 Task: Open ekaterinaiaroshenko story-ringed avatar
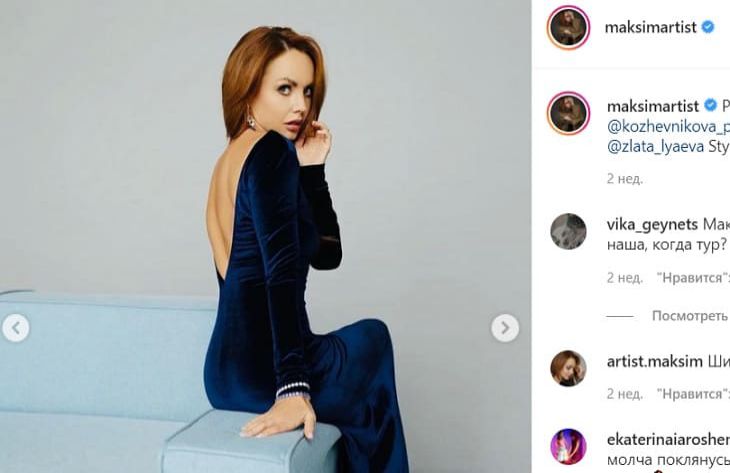(568, 446)
